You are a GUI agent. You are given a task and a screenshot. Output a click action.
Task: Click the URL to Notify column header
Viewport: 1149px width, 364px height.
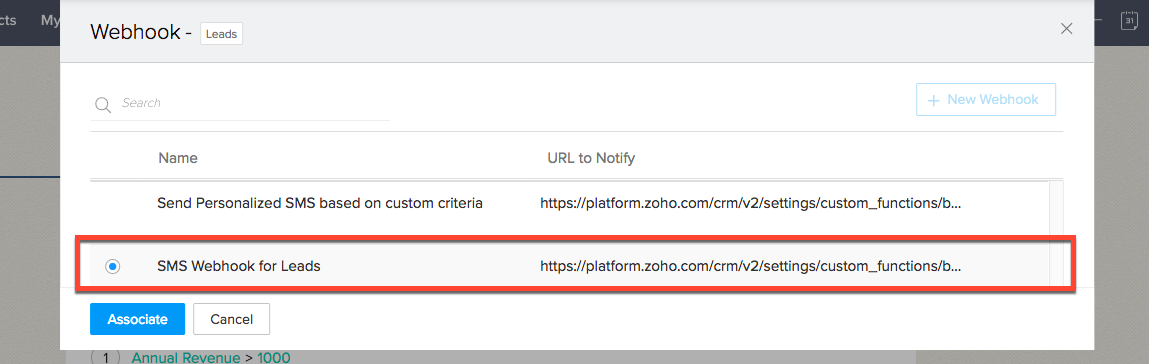click(591, 158)
